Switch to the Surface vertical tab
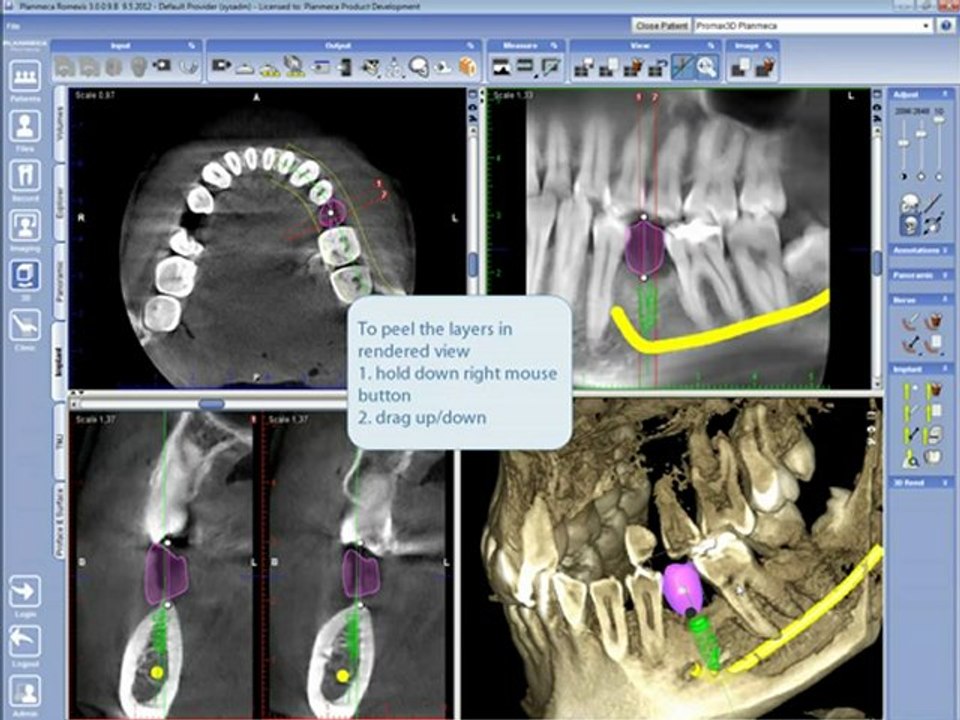960x720 pixels. point(60,521)
